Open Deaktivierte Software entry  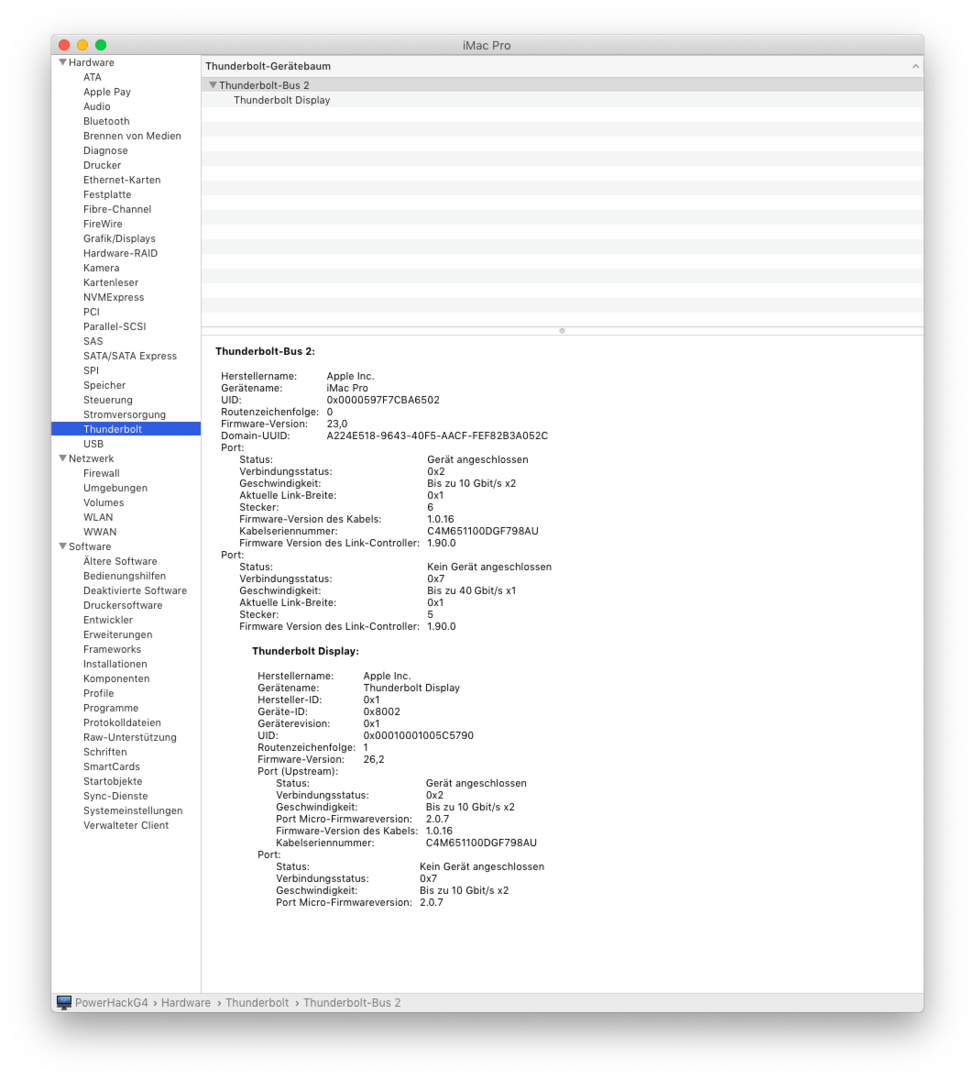click(135, 590)
